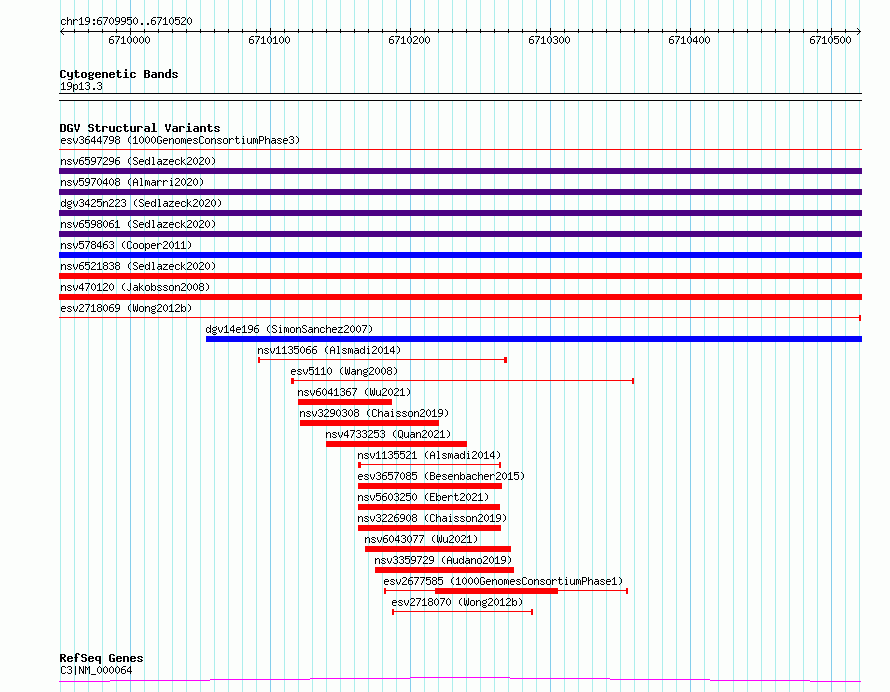This screenshot has height=692, width=890.
Task: Select nsv1135521 (Alsmadi2014) label
Action: [429, 455]
